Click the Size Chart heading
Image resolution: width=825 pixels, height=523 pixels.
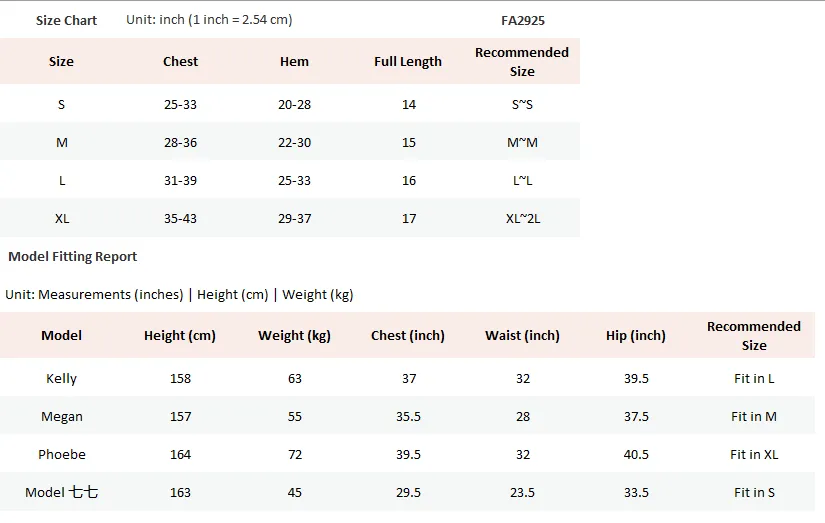(x=66, y=21)
